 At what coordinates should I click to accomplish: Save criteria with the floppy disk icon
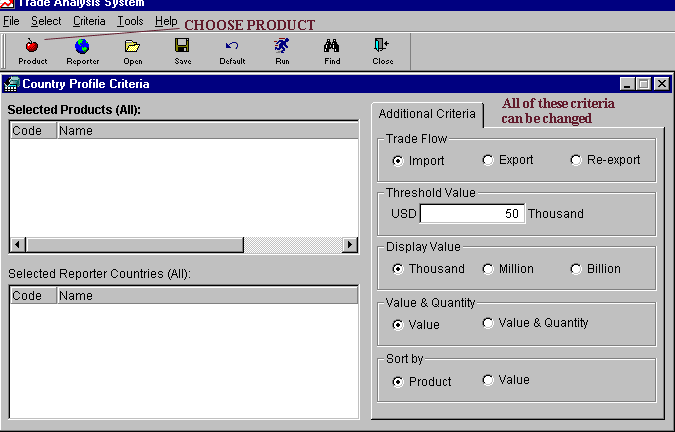coord(182,46)
